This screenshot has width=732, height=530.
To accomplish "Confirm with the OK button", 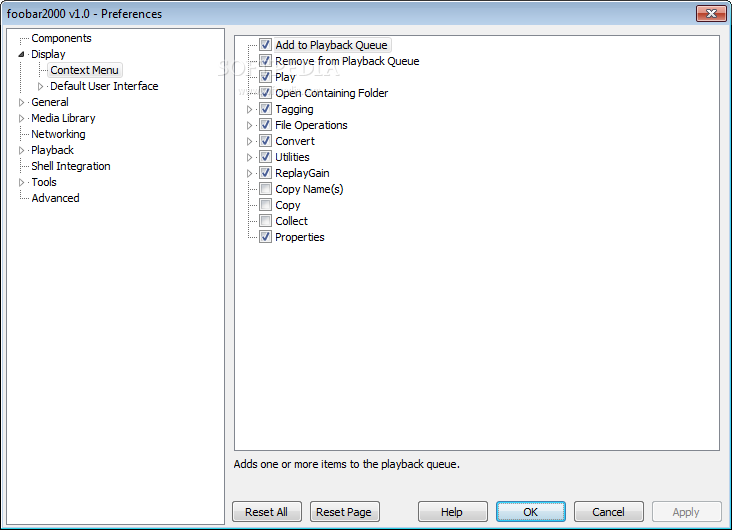I will click(x=530, y=512).
